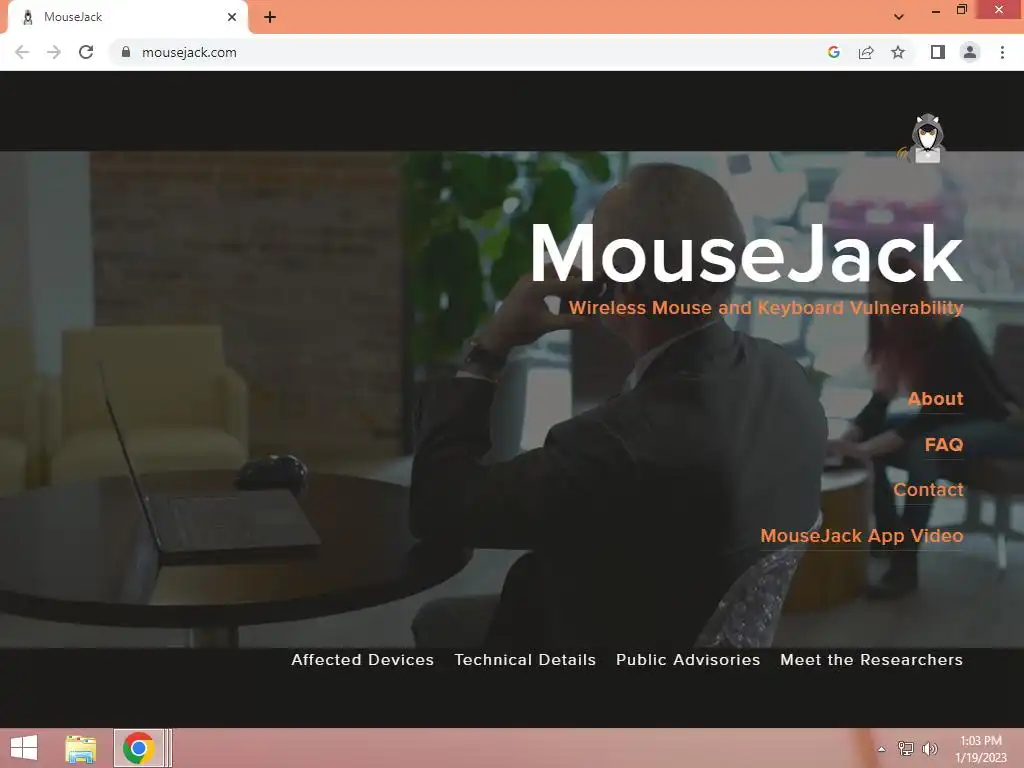Close the MouseJack tab
The height and width of the screenshot is (768, 1024).
(232, 17)
